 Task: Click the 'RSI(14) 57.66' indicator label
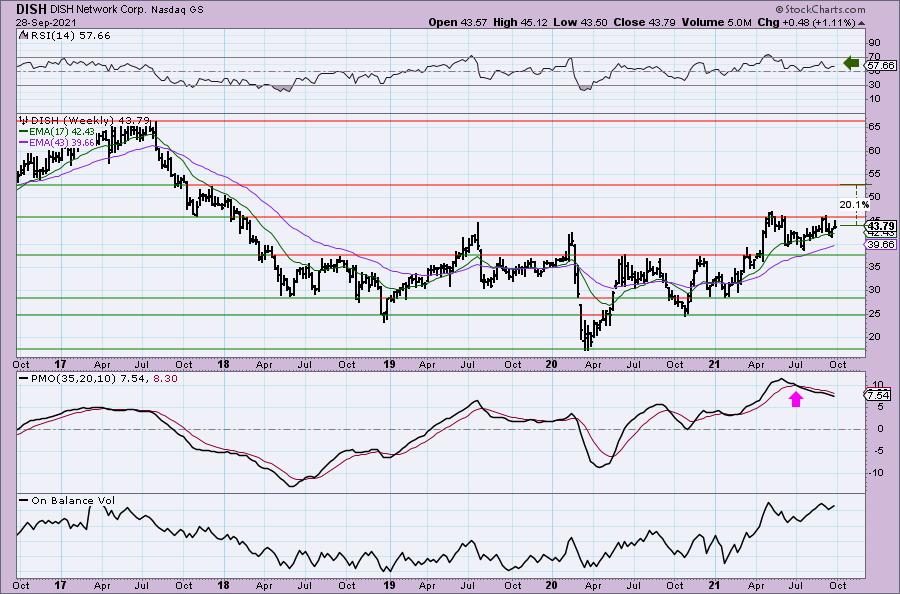click(x=69, y=36)
